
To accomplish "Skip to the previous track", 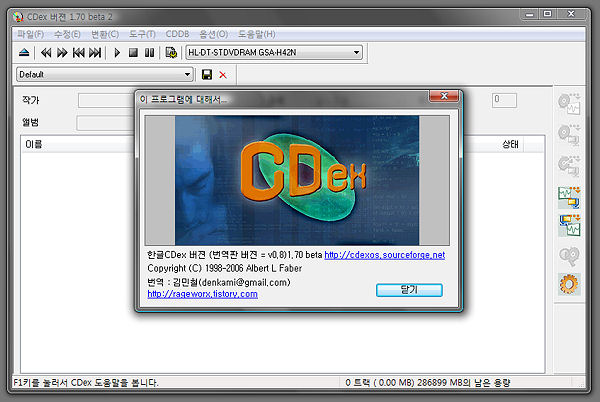I will coord(78,52).
